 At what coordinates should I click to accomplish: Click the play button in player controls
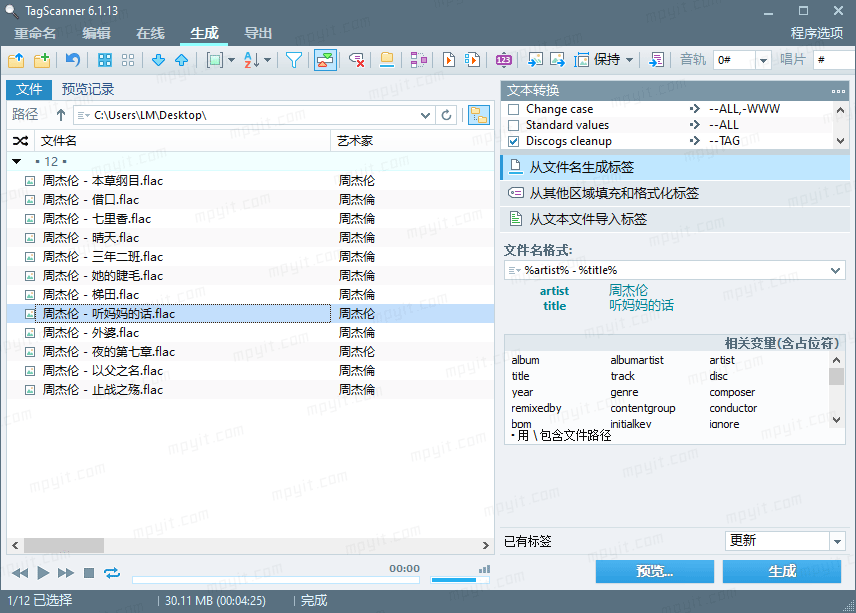[x=43, y=573]
